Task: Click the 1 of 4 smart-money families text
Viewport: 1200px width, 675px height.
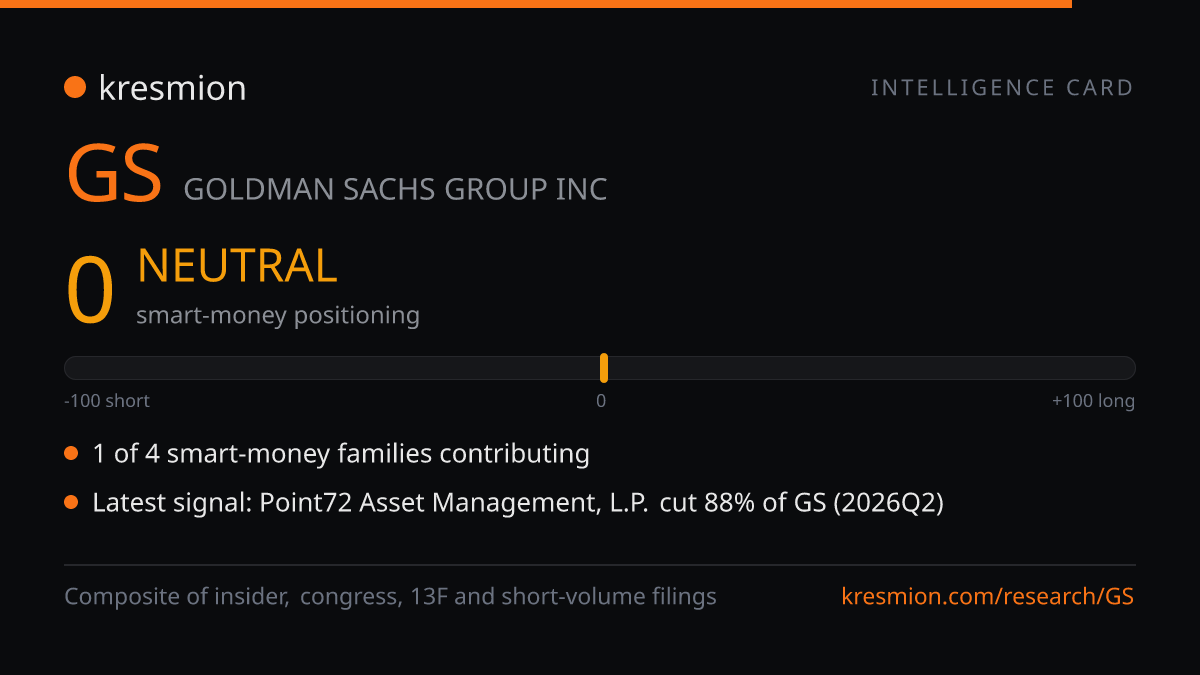Action: click(x=341, y=454)
